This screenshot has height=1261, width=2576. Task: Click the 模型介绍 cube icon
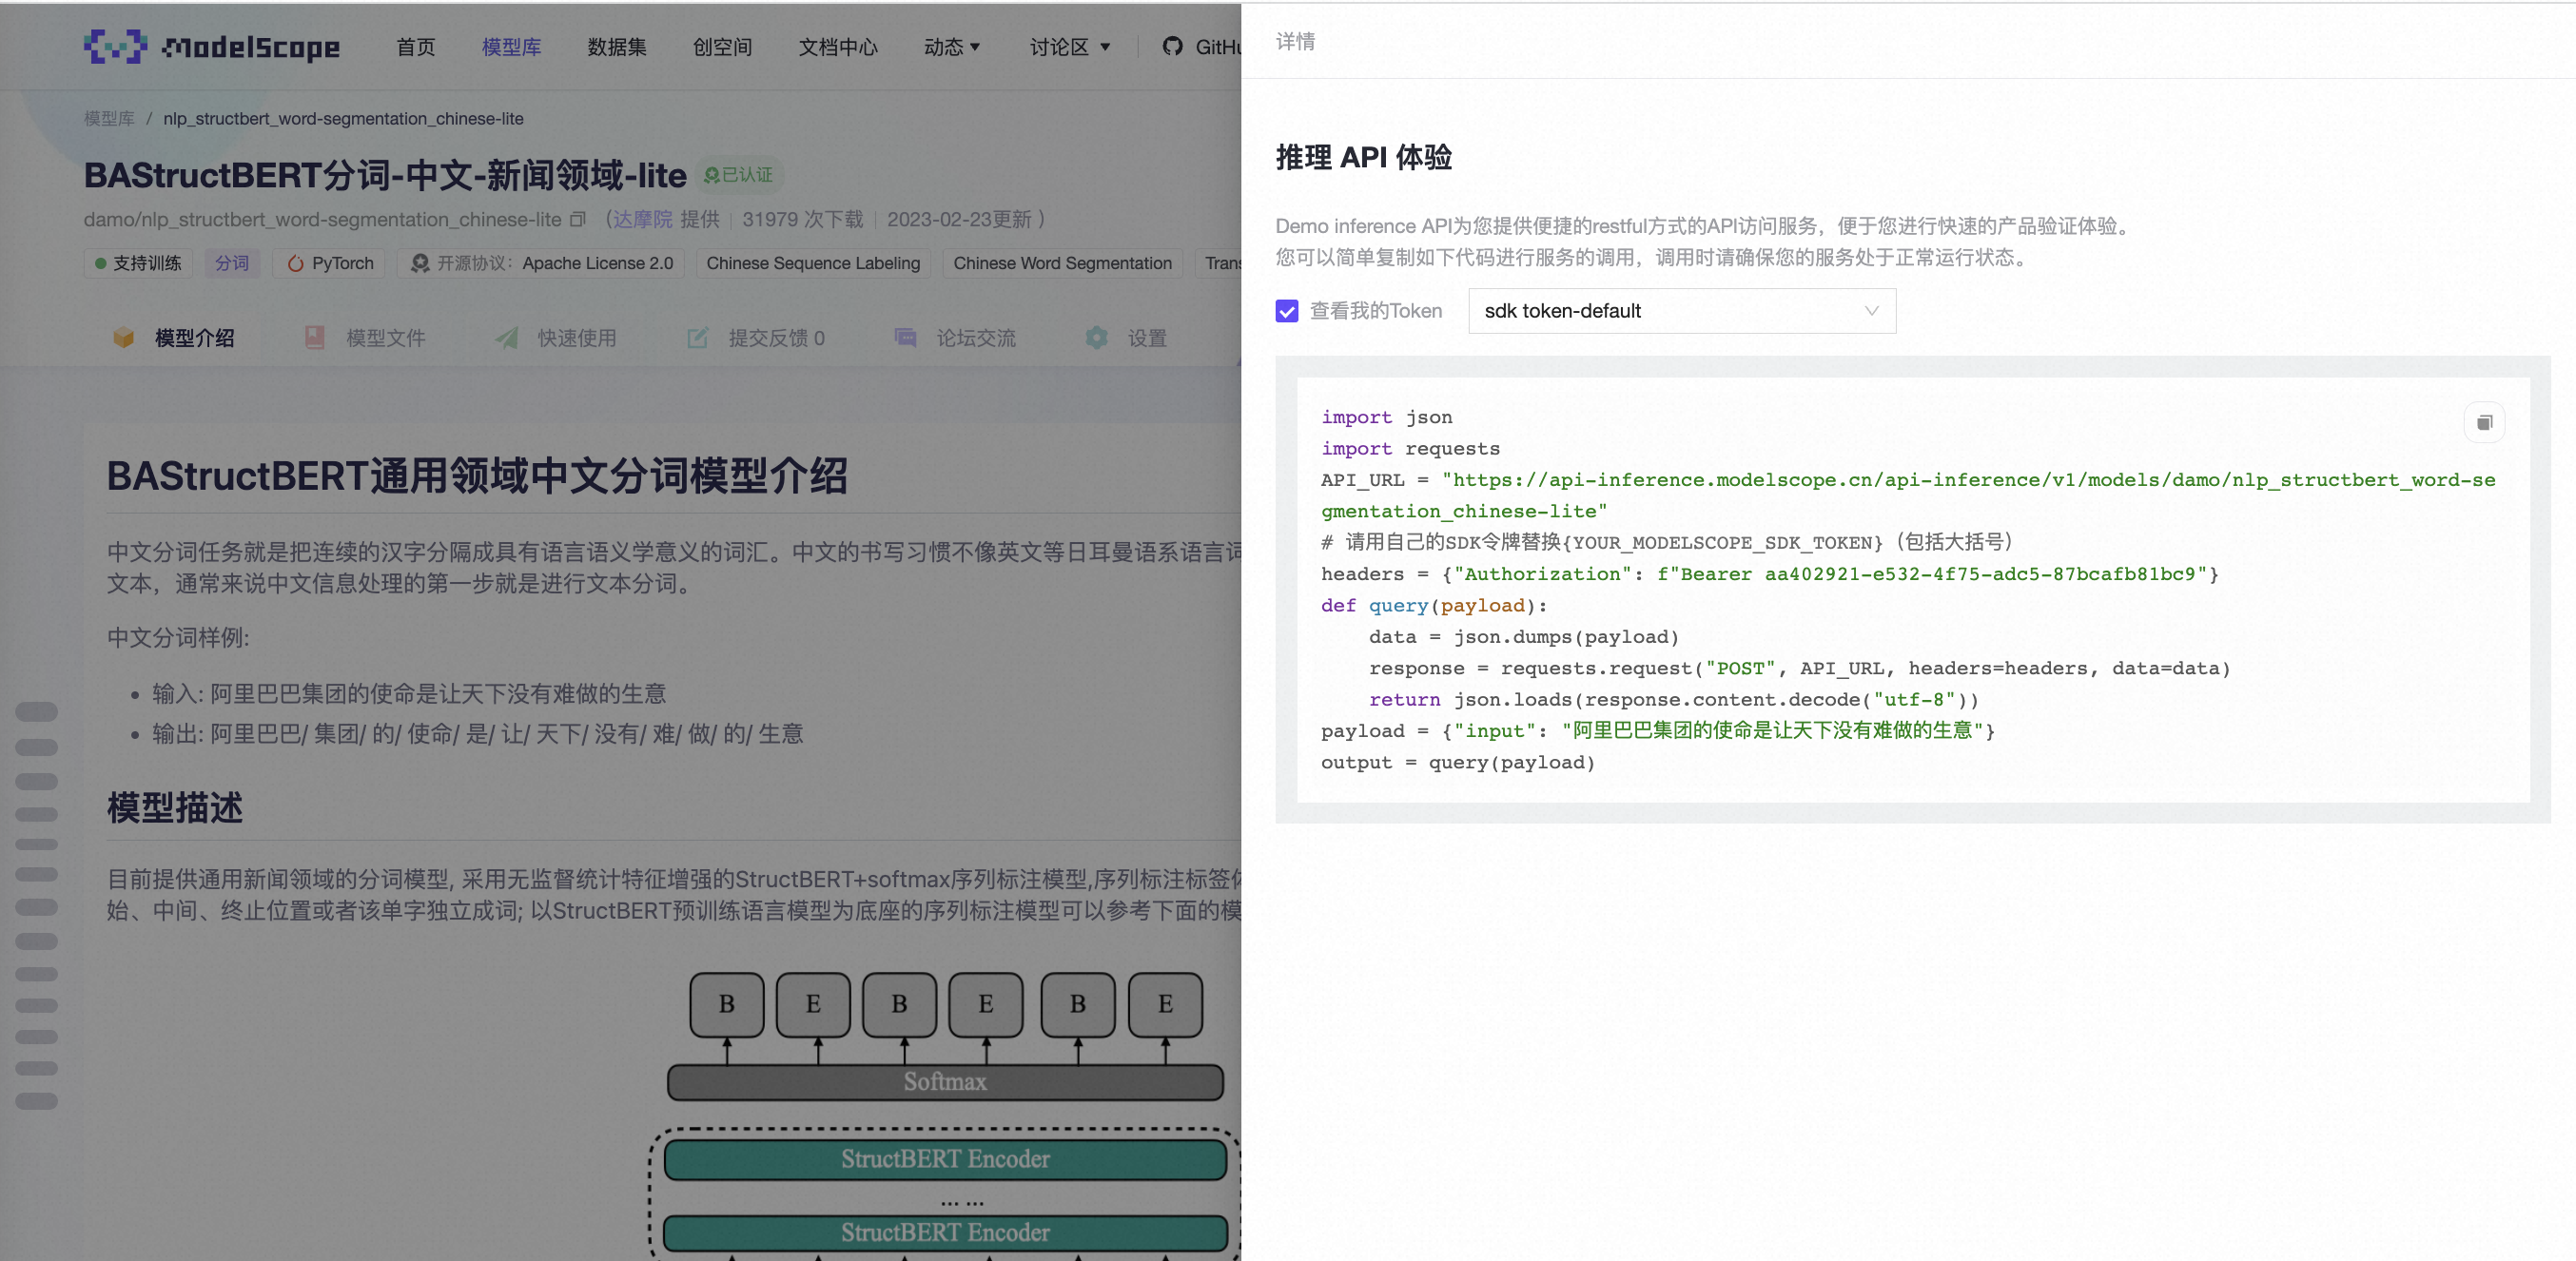click(x=124, y=338)
